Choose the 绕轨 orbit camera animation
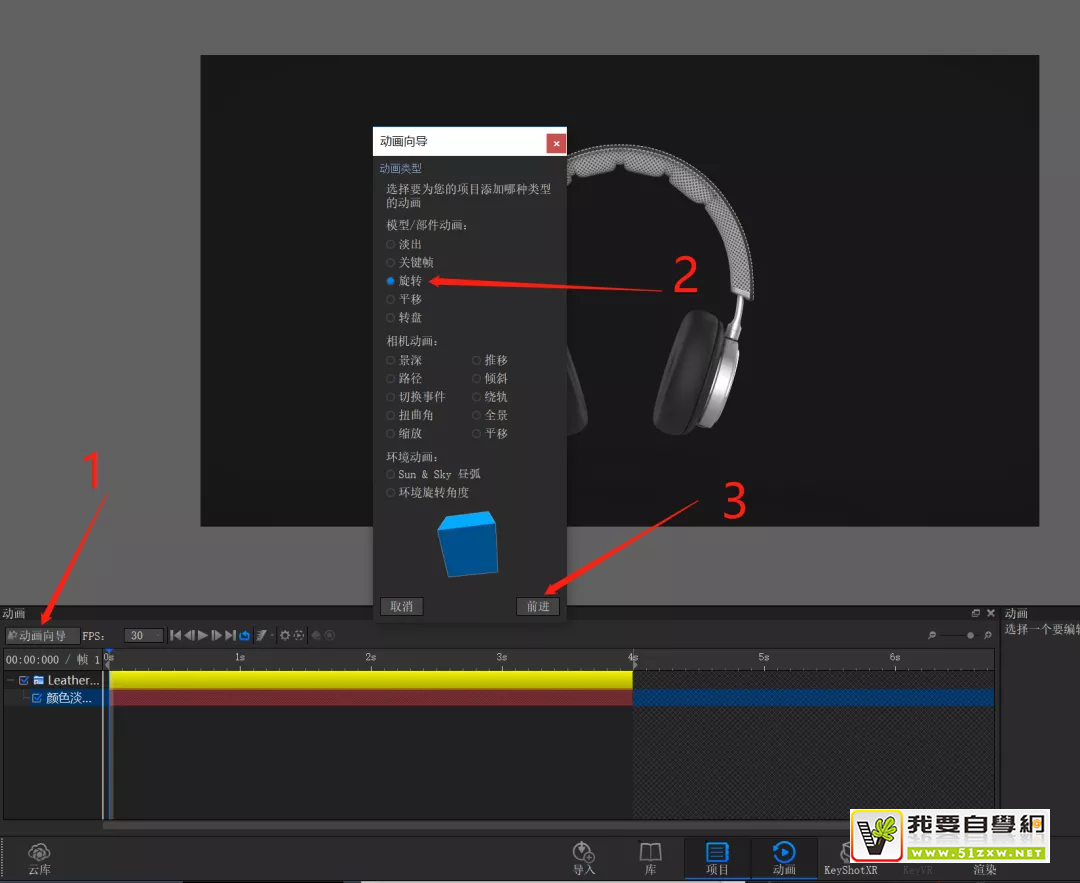 coord(477,397)
